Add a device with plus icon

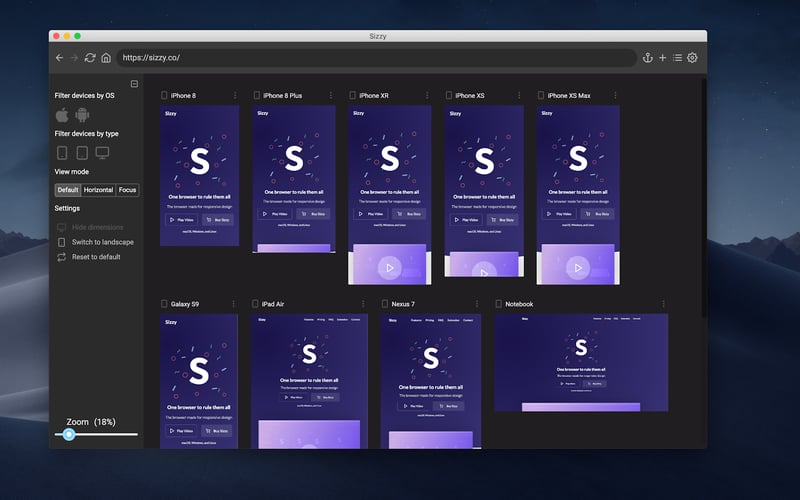[662, 58]
